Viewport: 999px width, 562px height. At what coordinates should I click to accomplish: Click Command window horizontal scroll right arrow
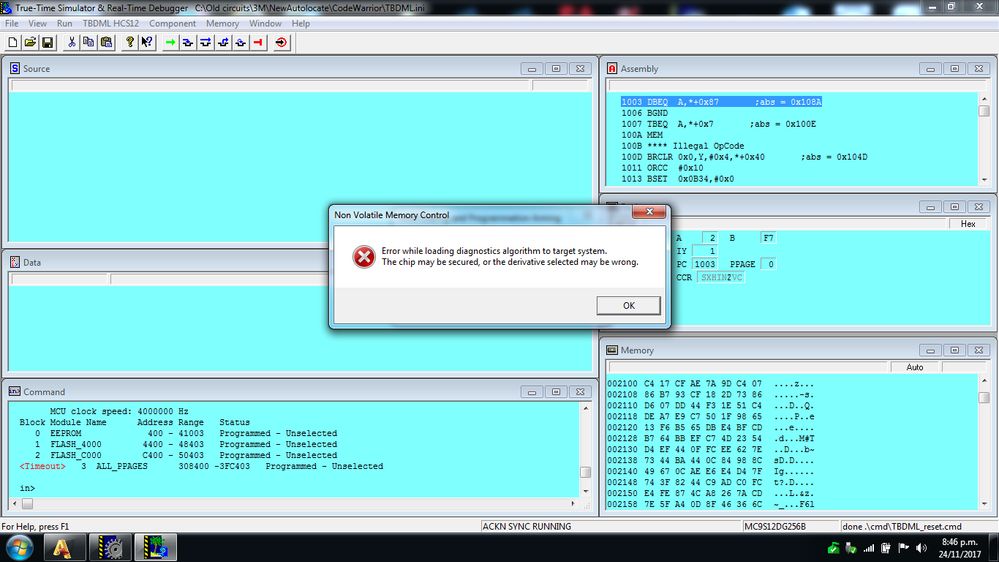click(572, 503)
